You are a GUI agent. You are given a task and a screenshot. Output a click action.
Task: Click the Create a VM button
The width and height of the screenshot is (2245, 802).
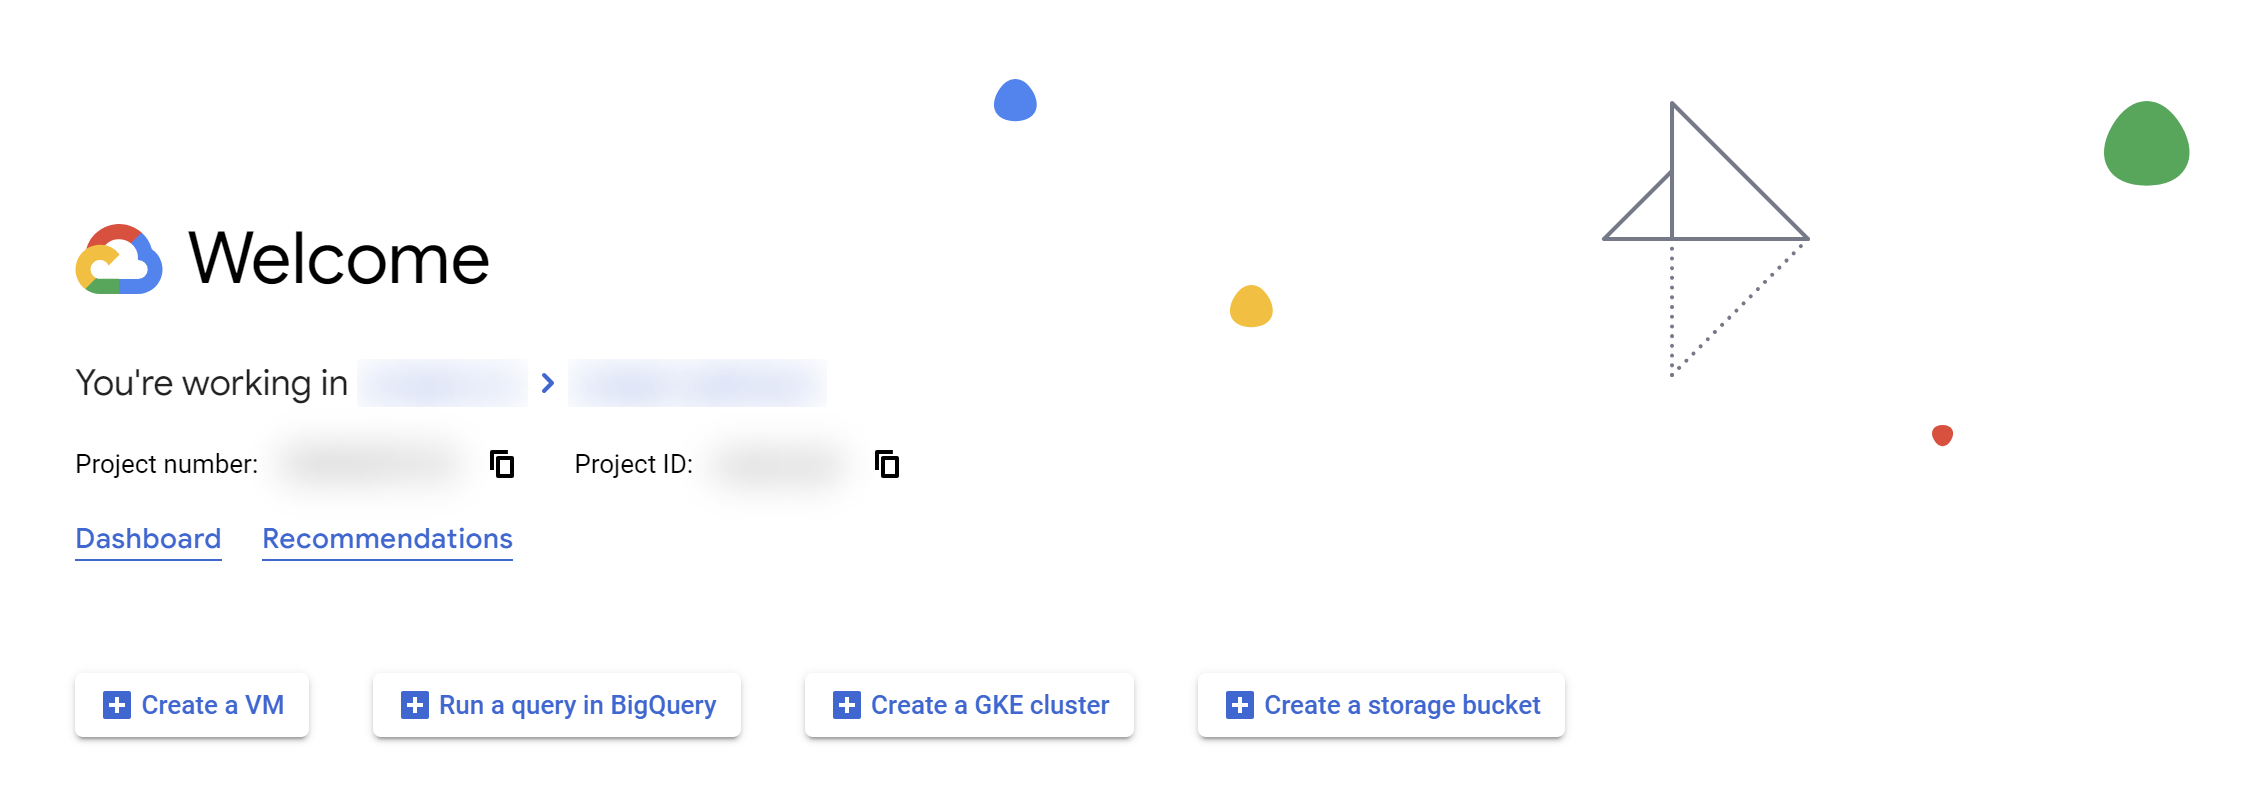[192, 704]
